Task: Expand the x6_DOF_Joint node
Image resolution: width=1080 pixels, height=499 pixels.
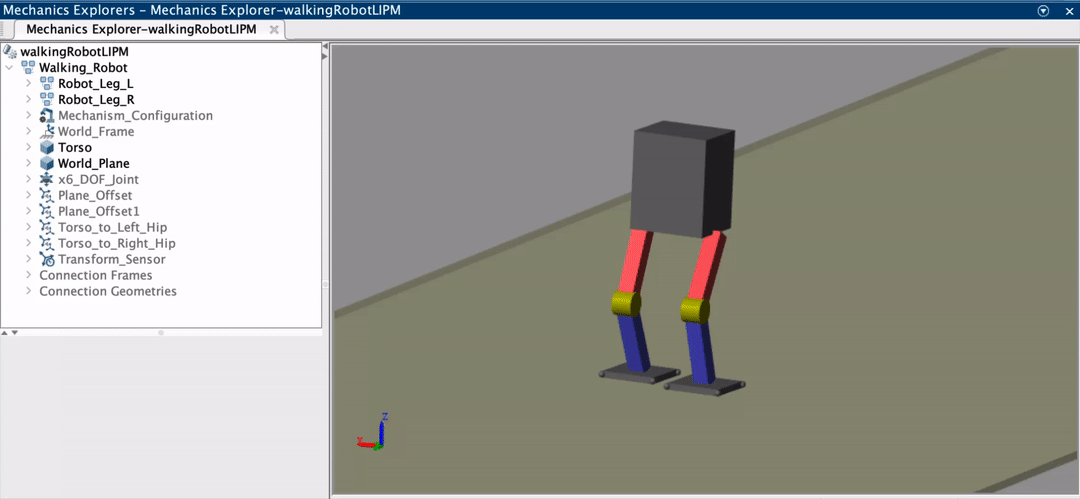Action: (x=28, y=179)
